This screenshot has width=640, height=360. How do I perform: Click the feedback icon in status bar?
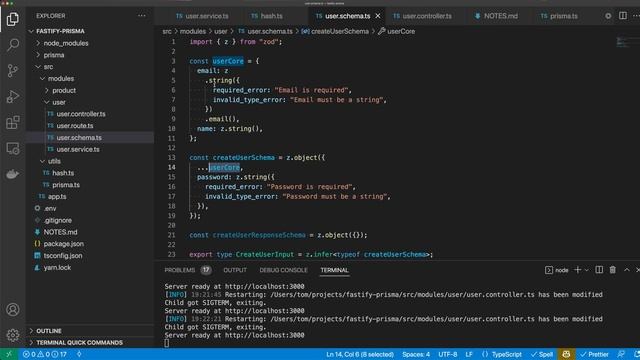point(621,354)
